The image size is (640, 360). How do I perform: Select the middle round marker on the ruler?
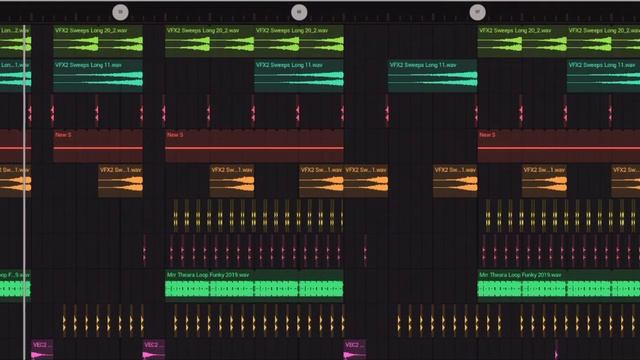[299, 12]
